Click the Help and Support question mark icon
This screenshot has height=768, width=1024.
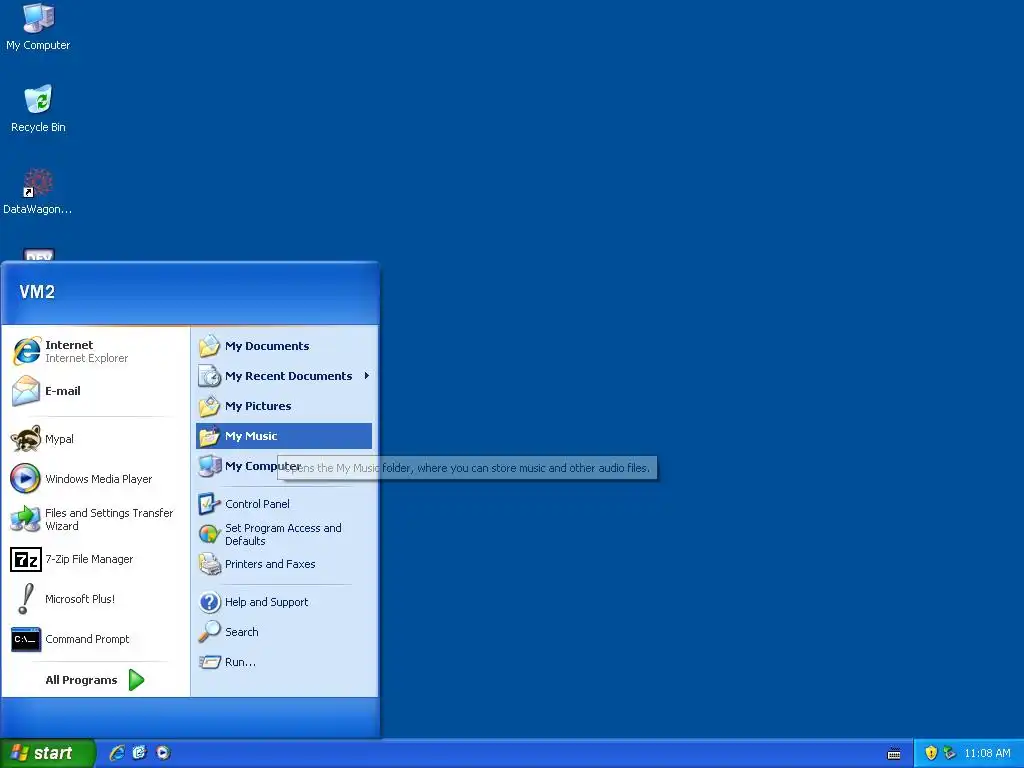coord(210,601)
